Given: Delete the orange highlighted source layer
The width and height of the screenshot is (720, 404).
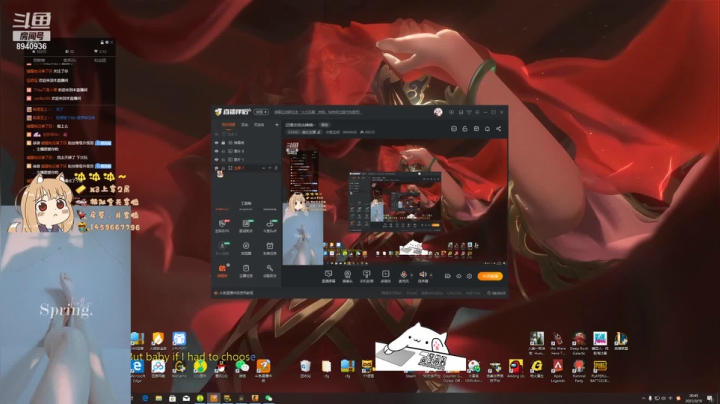Looking at the screenshot, I should (x=276, y=168).
